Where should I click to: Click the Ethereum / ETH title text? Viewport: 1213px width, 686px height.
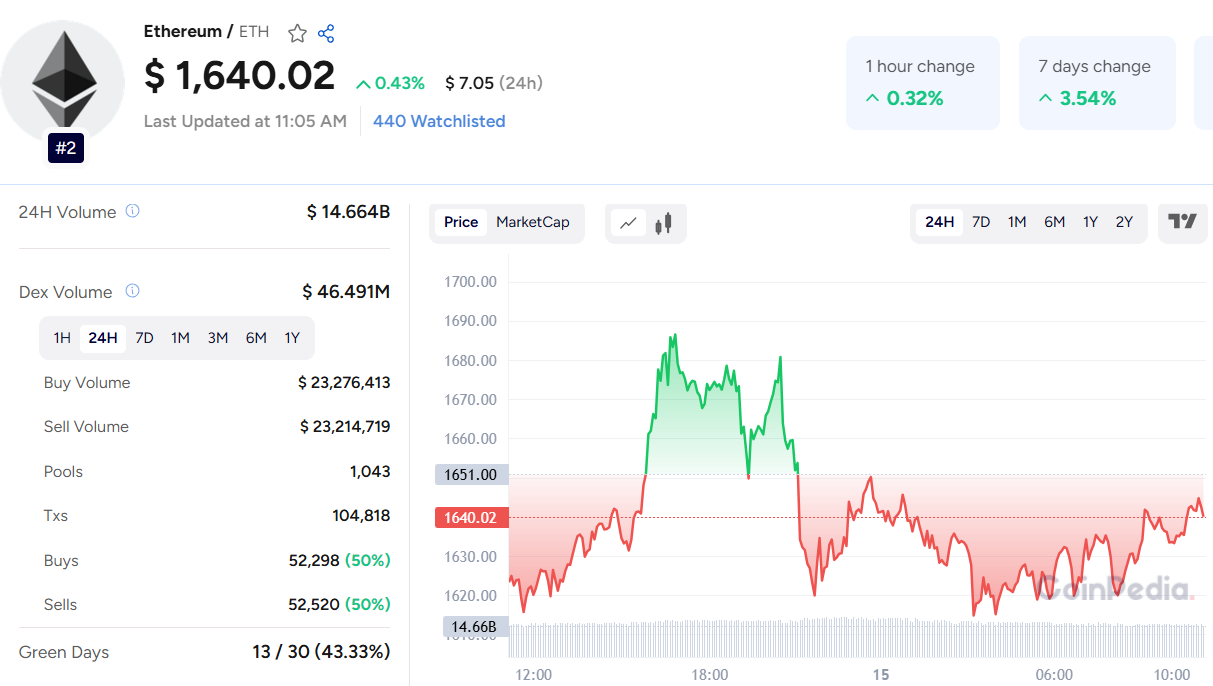(206, 32)
